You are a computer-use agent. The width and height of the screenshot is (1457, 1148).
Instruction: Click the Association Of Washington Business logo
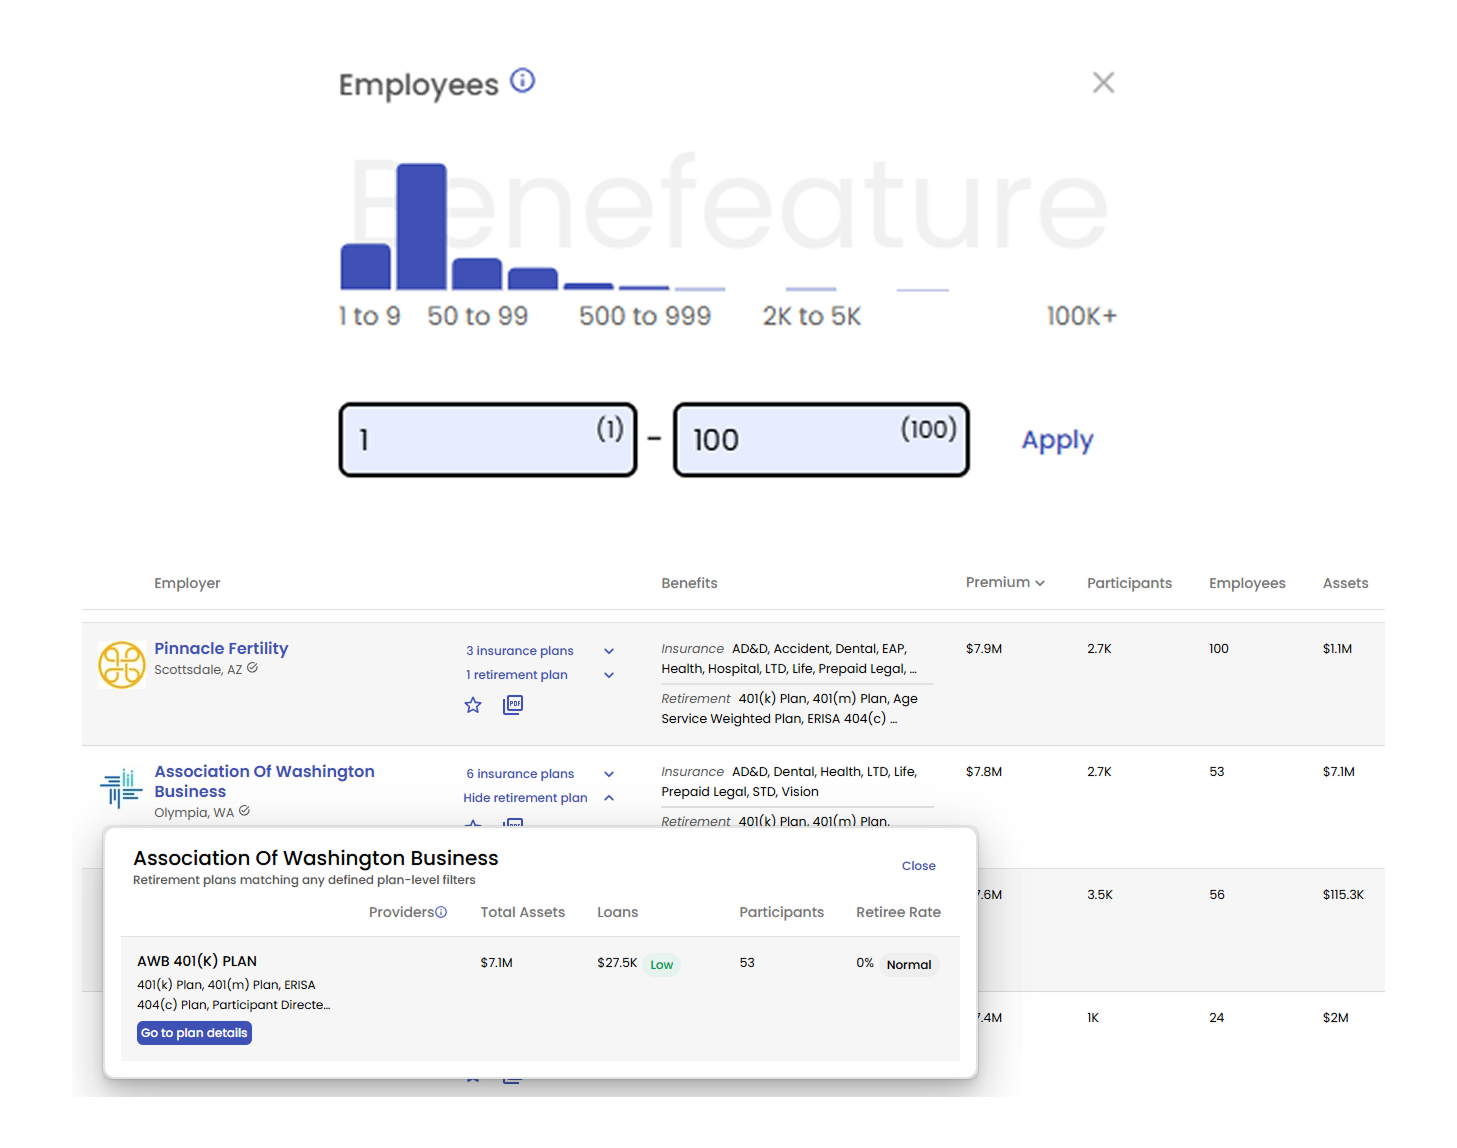[x=122, y=788]
